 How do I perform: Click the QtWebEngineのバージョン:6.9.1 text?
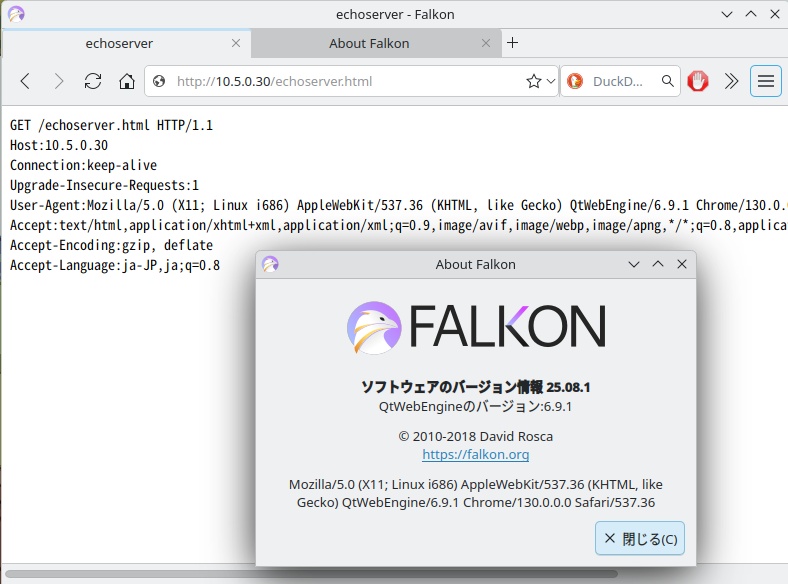point(475,407)
